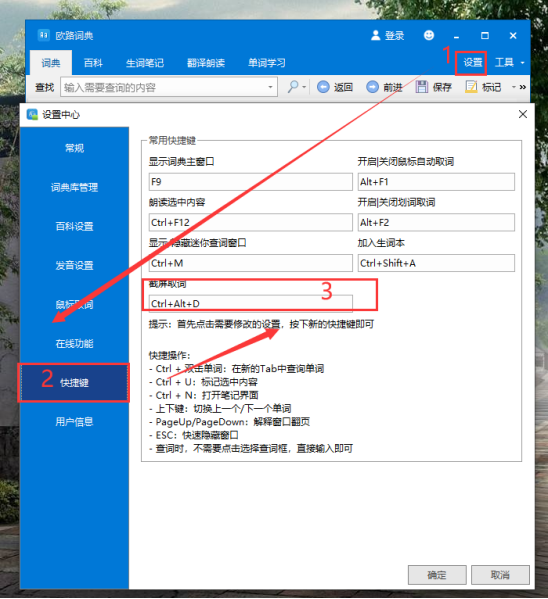Open the 设置 menu item
The image size is (548, 599).
click(x=472, y=62)
